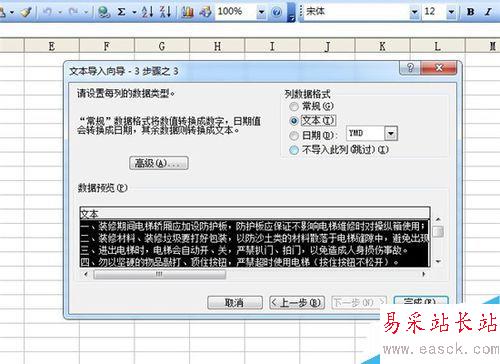Click the 文本 column header in data preview
The image size is (500, 364).
pos(255,214)
